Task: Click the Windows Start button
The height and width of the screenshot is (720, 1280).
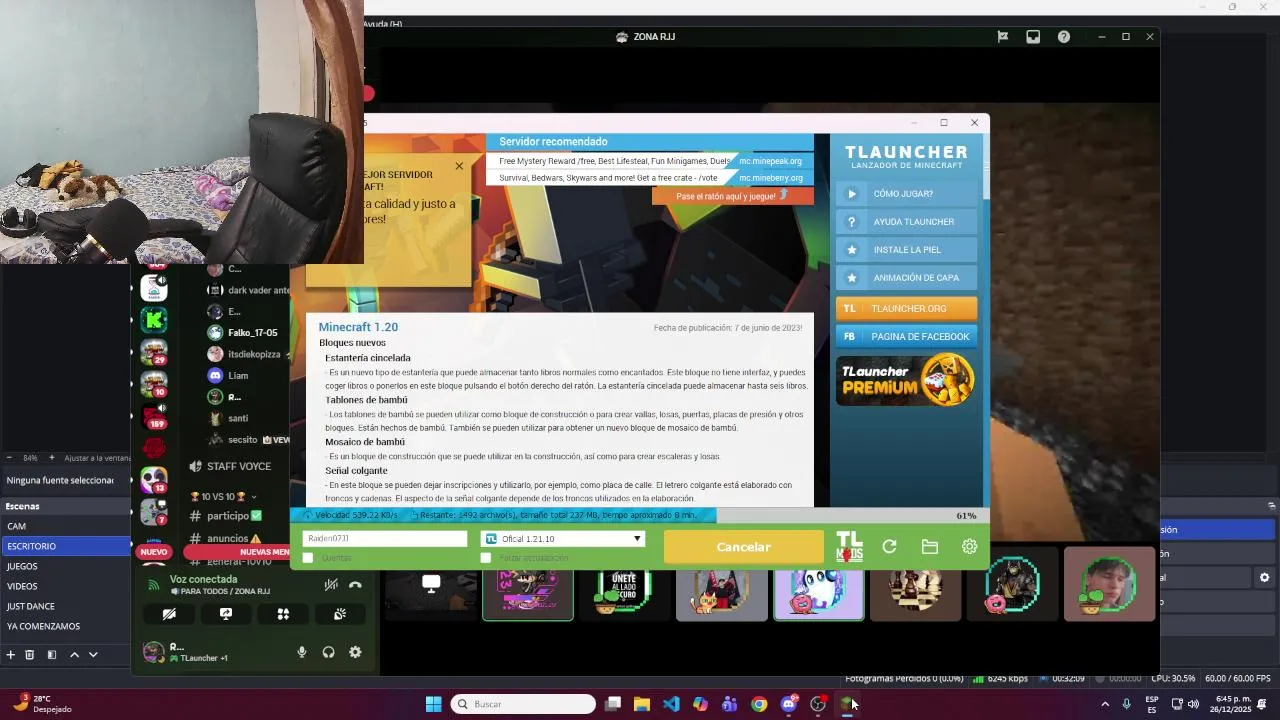Action: click(x=433, y=704)
